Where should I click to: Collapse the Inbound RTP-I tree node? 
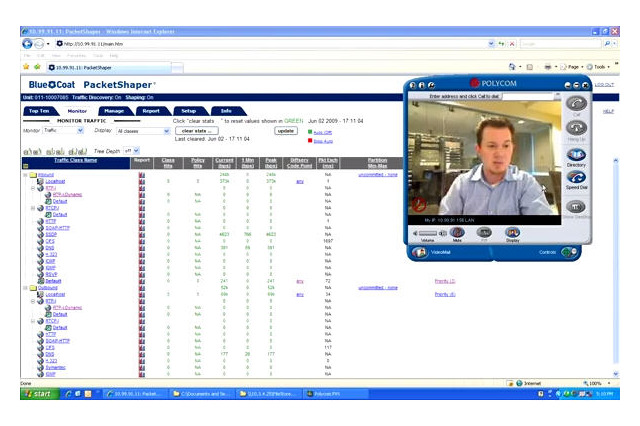[33, 188]
